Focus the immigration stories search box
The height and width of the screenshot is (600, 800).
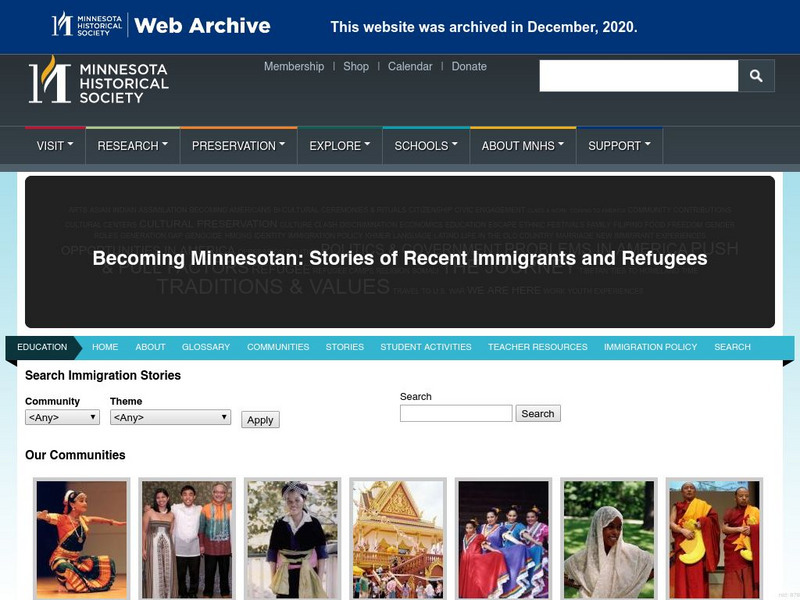point(456,413)
